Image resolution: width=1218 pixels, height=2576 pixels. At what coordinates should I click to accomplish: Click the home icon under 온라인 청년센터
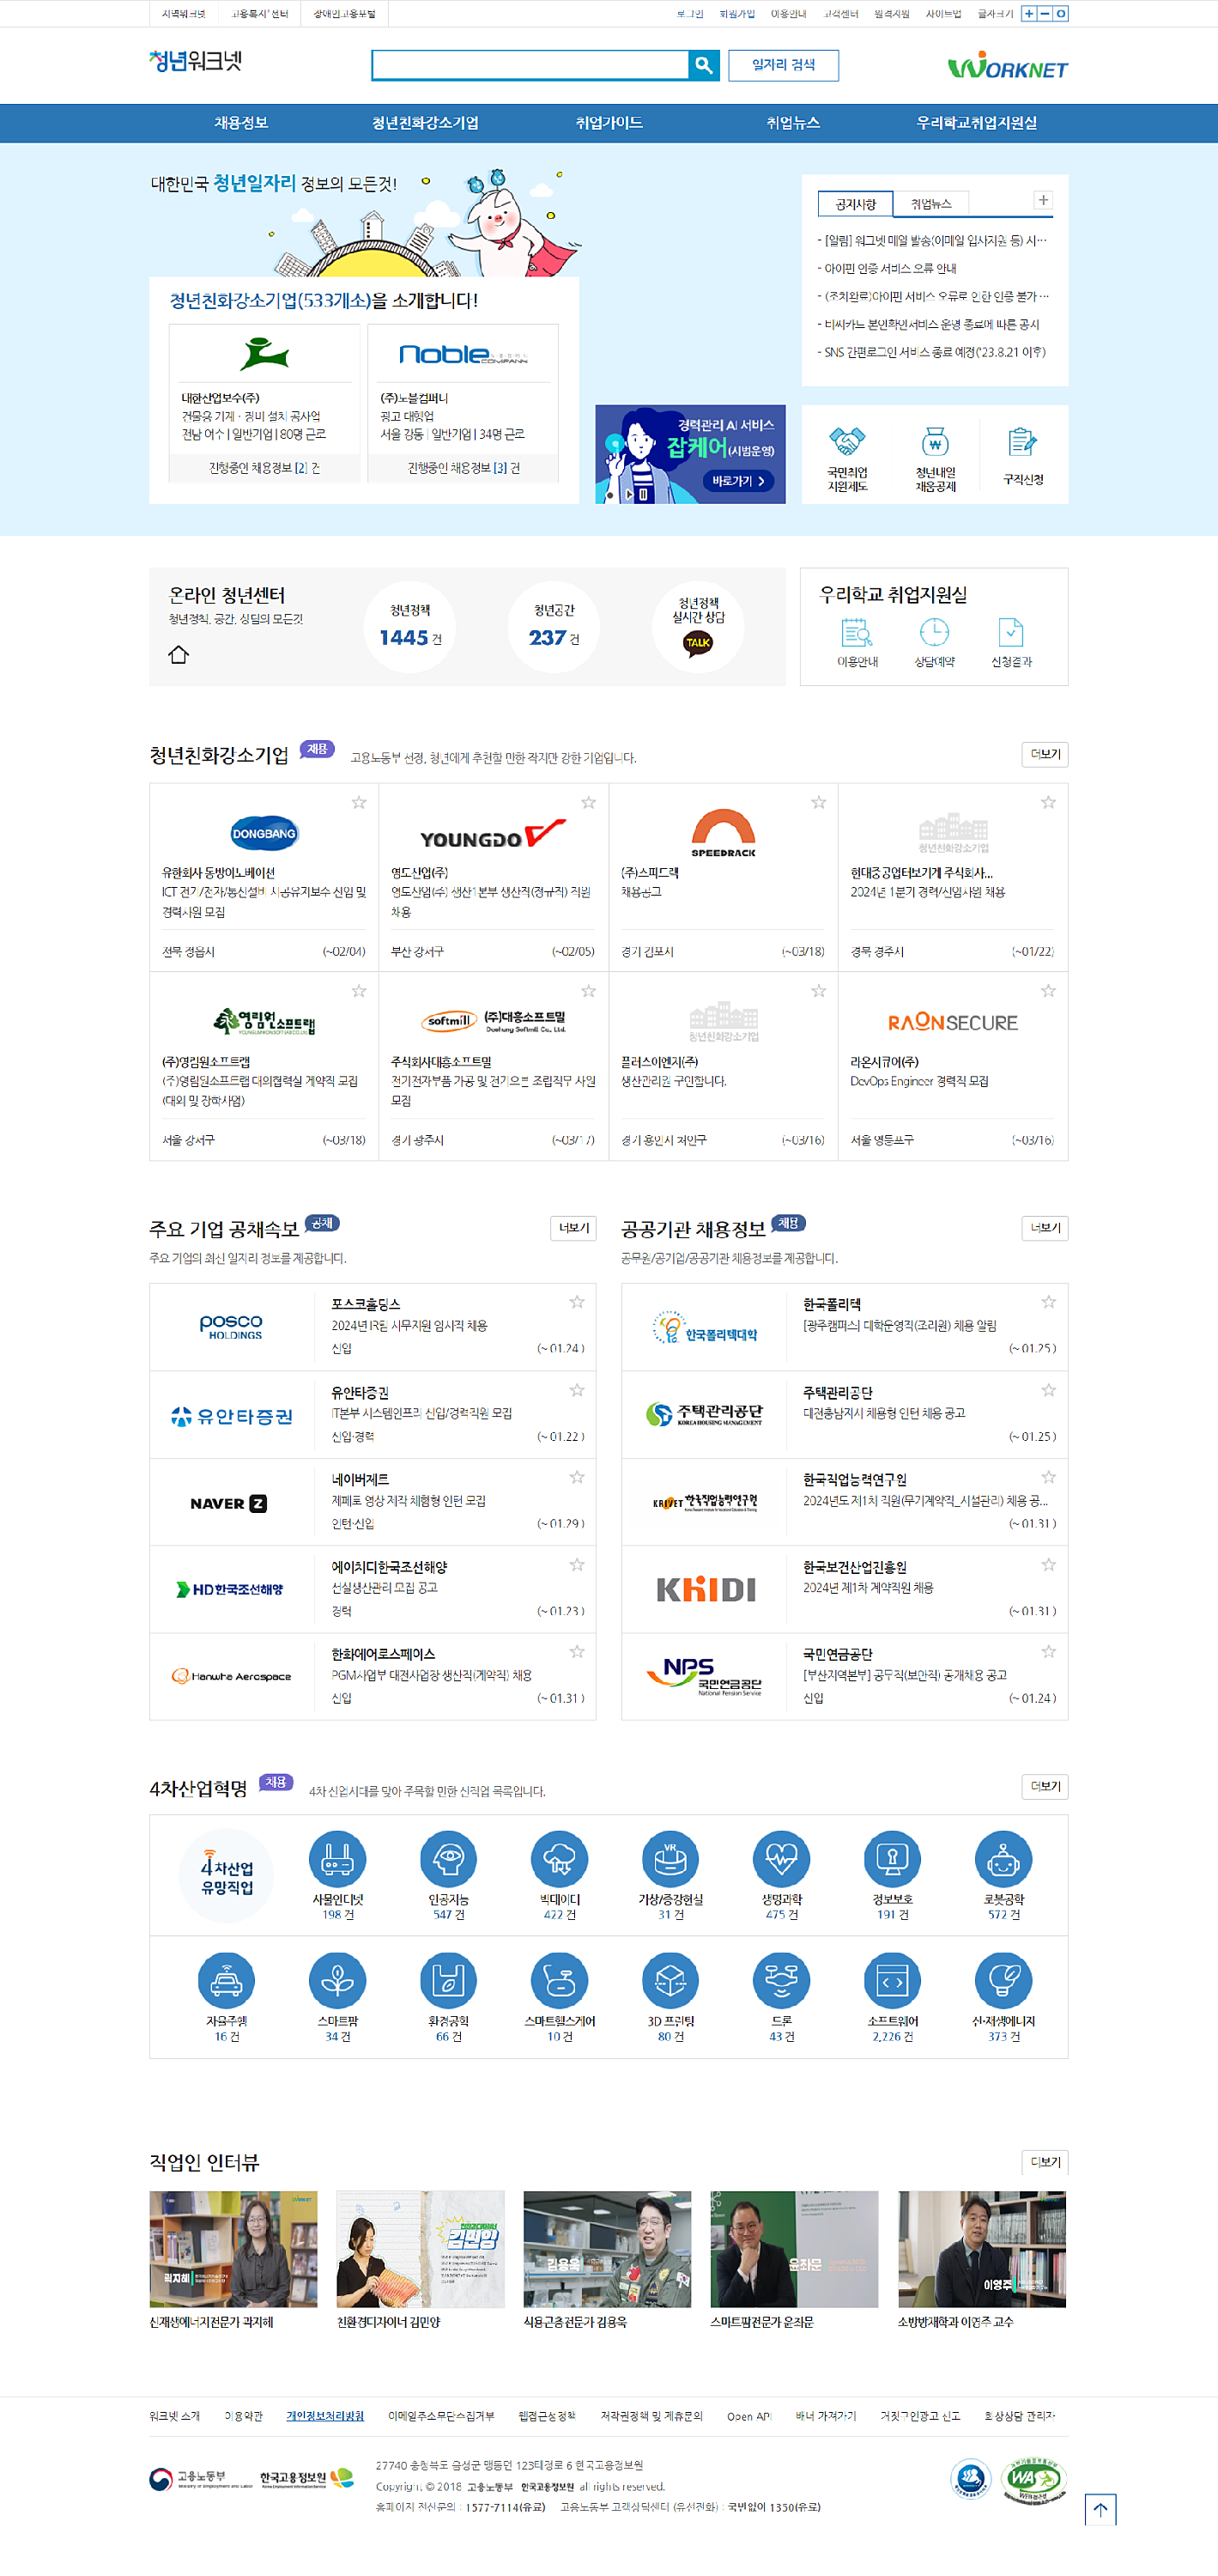click(x=178, y=654)
